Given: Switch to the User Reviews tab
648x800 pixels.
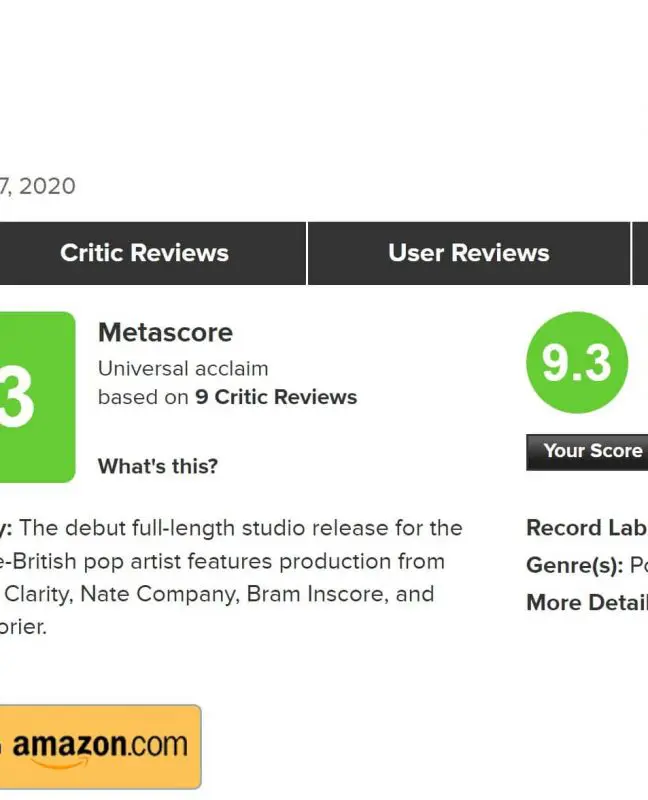Looking at the screenshot, I should (468, 253).
